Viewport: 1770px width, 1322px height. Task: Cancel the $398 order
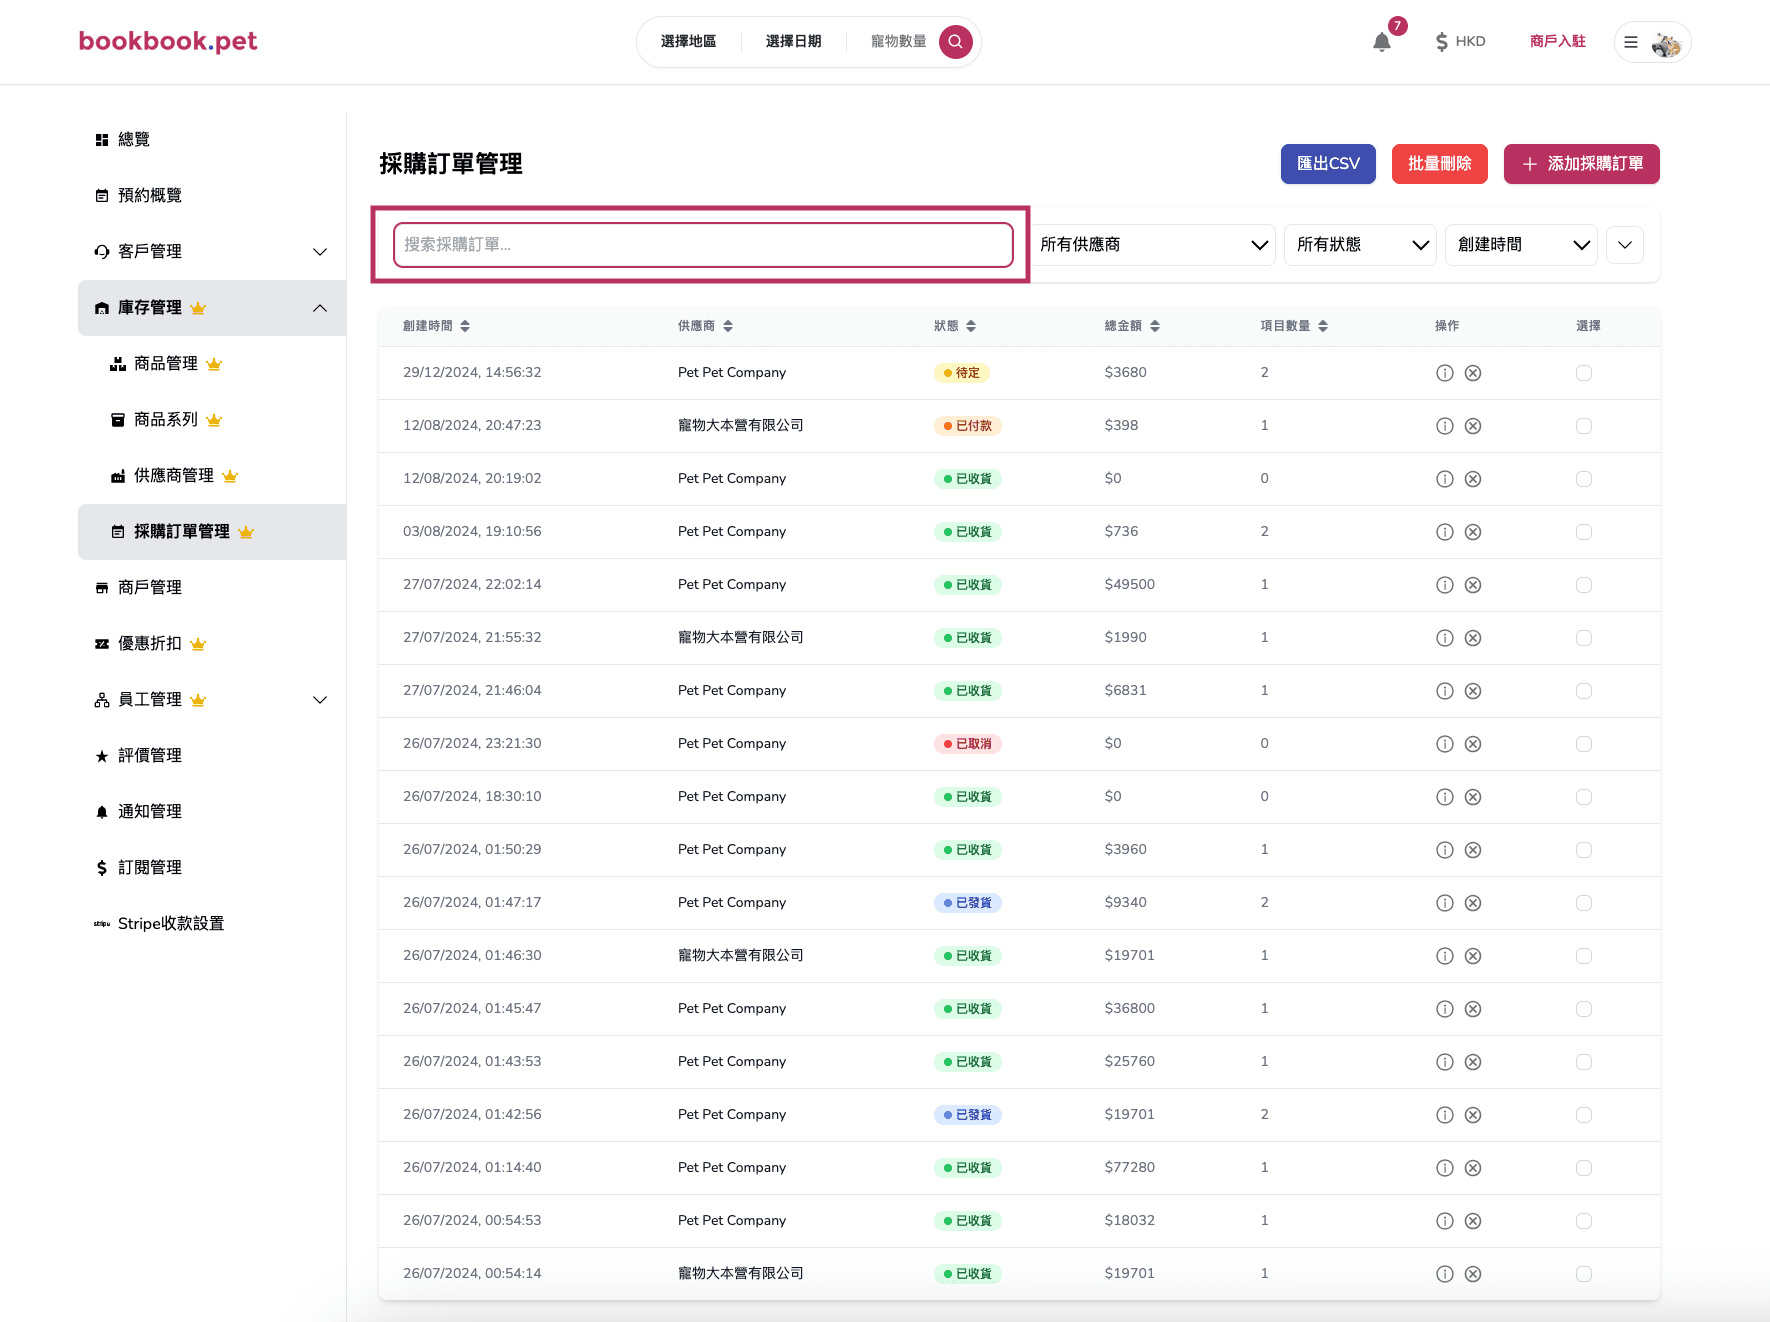(x=1472, y=426)
